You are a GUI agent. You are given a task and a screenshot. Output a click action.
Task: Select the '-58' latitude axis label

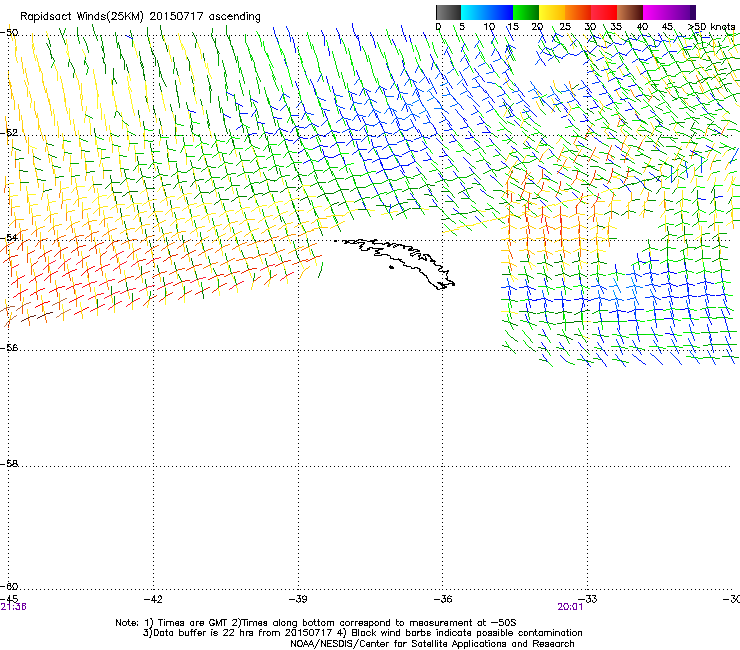pos(9,464)
